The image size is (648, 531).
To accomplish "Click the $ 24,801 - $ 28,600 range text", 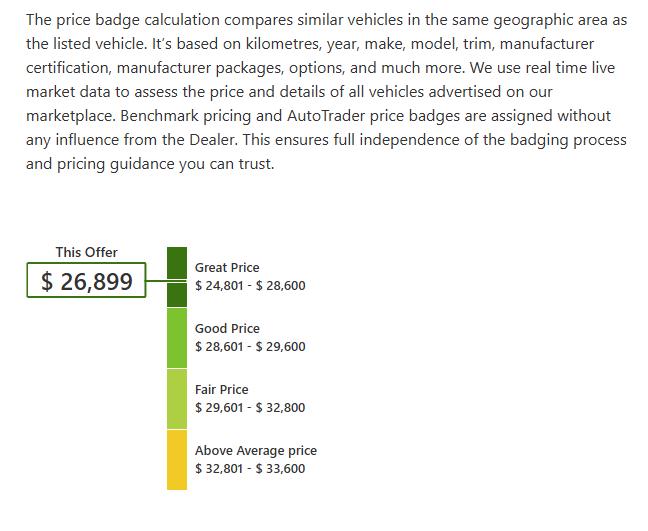I will [250, 286].
